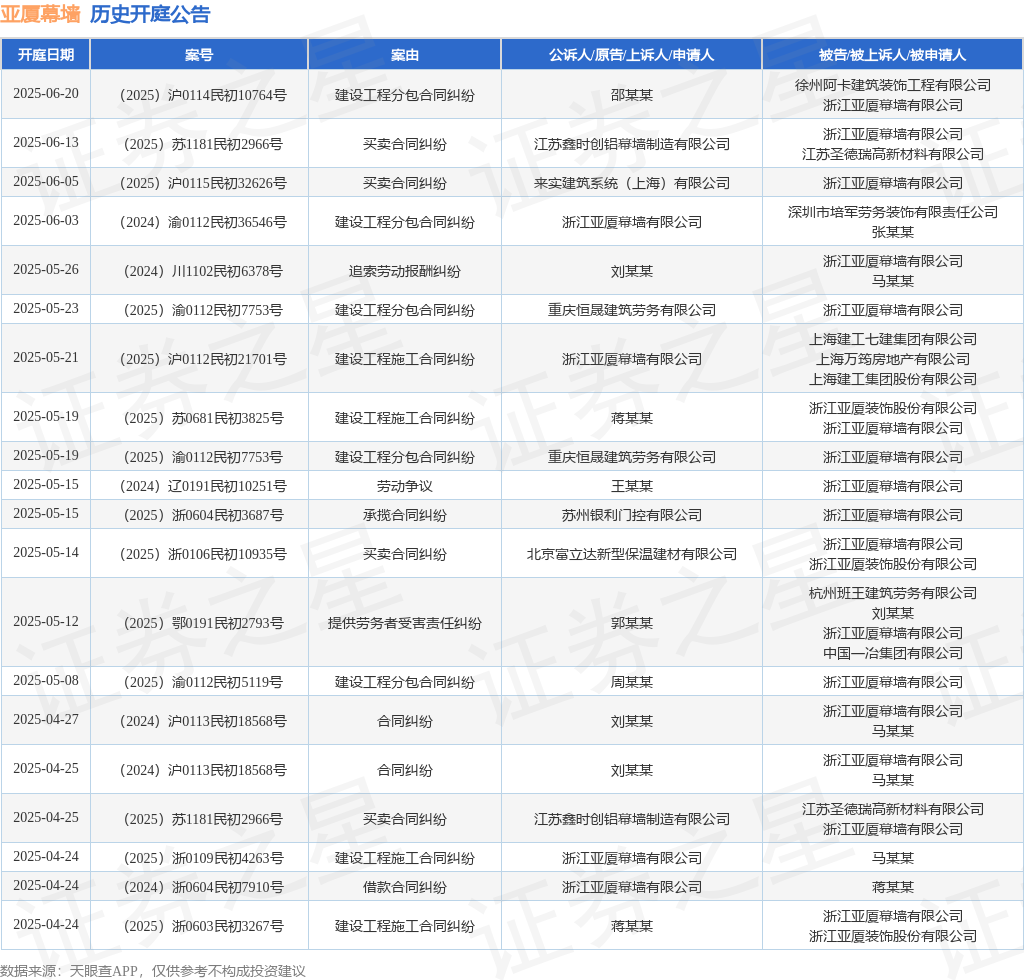
Task: Click 江苏鑫时创铝幕墙制造有限公司 in the 2025-06-13 row
Action: (632, 144)
